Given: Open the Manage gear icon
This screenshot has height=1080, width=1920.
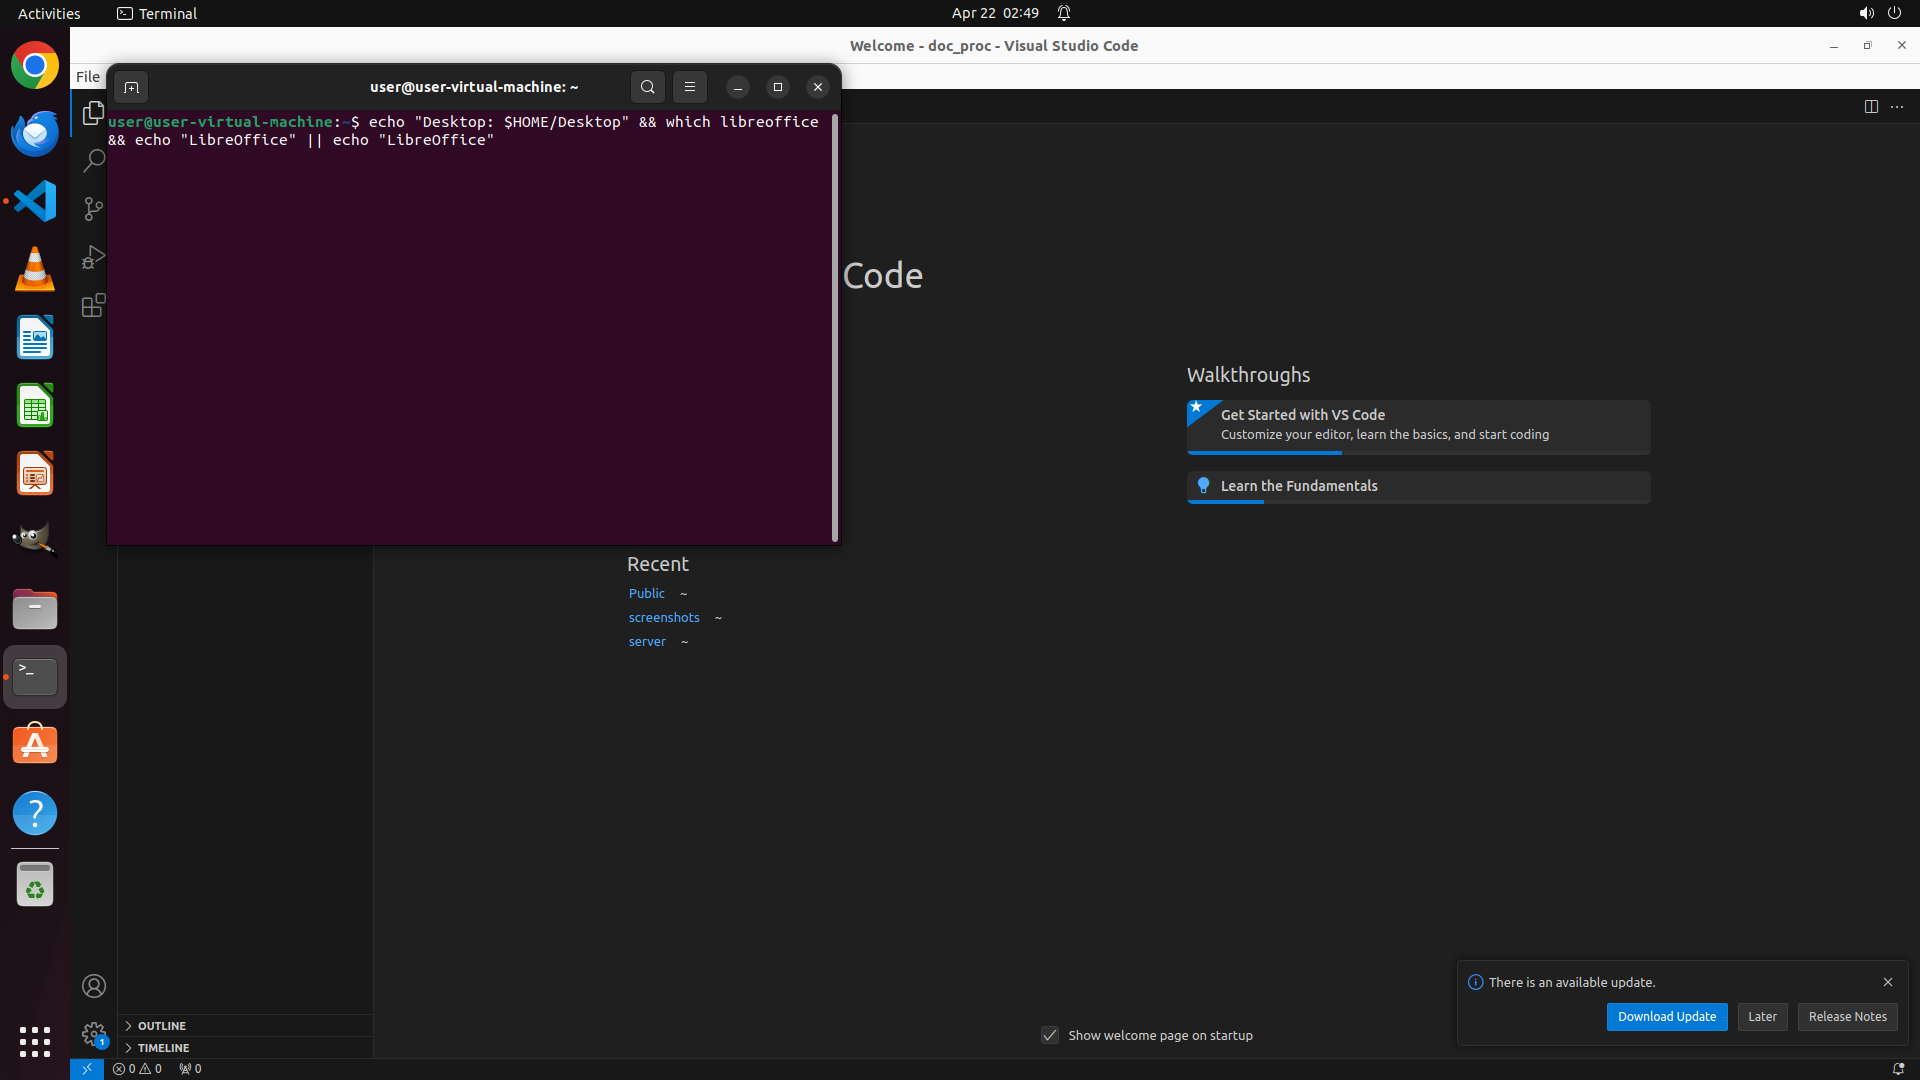Looking at the screenshot, I should pos(93,1033).
